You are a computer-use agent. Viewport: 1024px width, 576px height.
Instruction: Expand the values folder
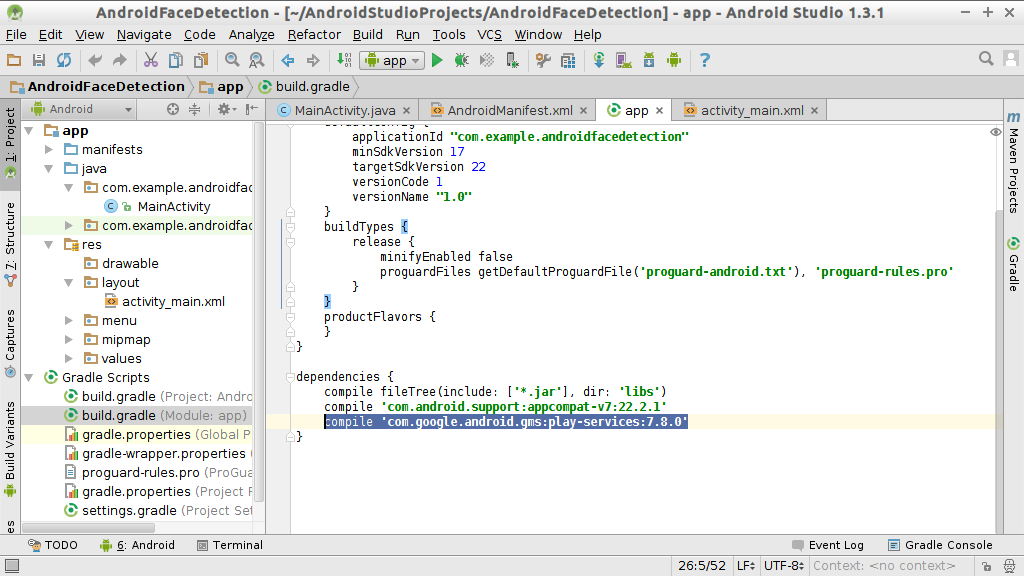click(x=69, y=359)
